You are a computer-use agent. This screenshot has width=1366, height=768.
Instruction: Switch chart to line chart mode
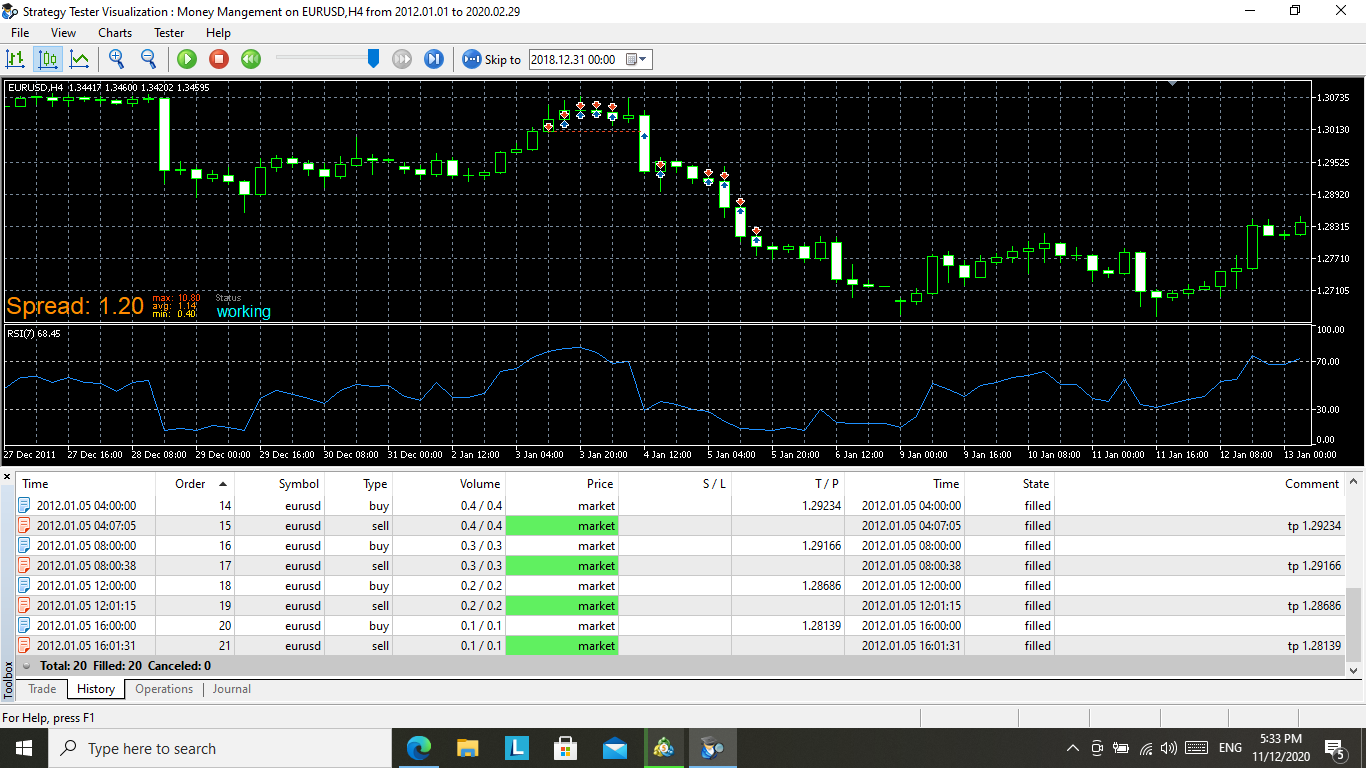click(79, 59)
